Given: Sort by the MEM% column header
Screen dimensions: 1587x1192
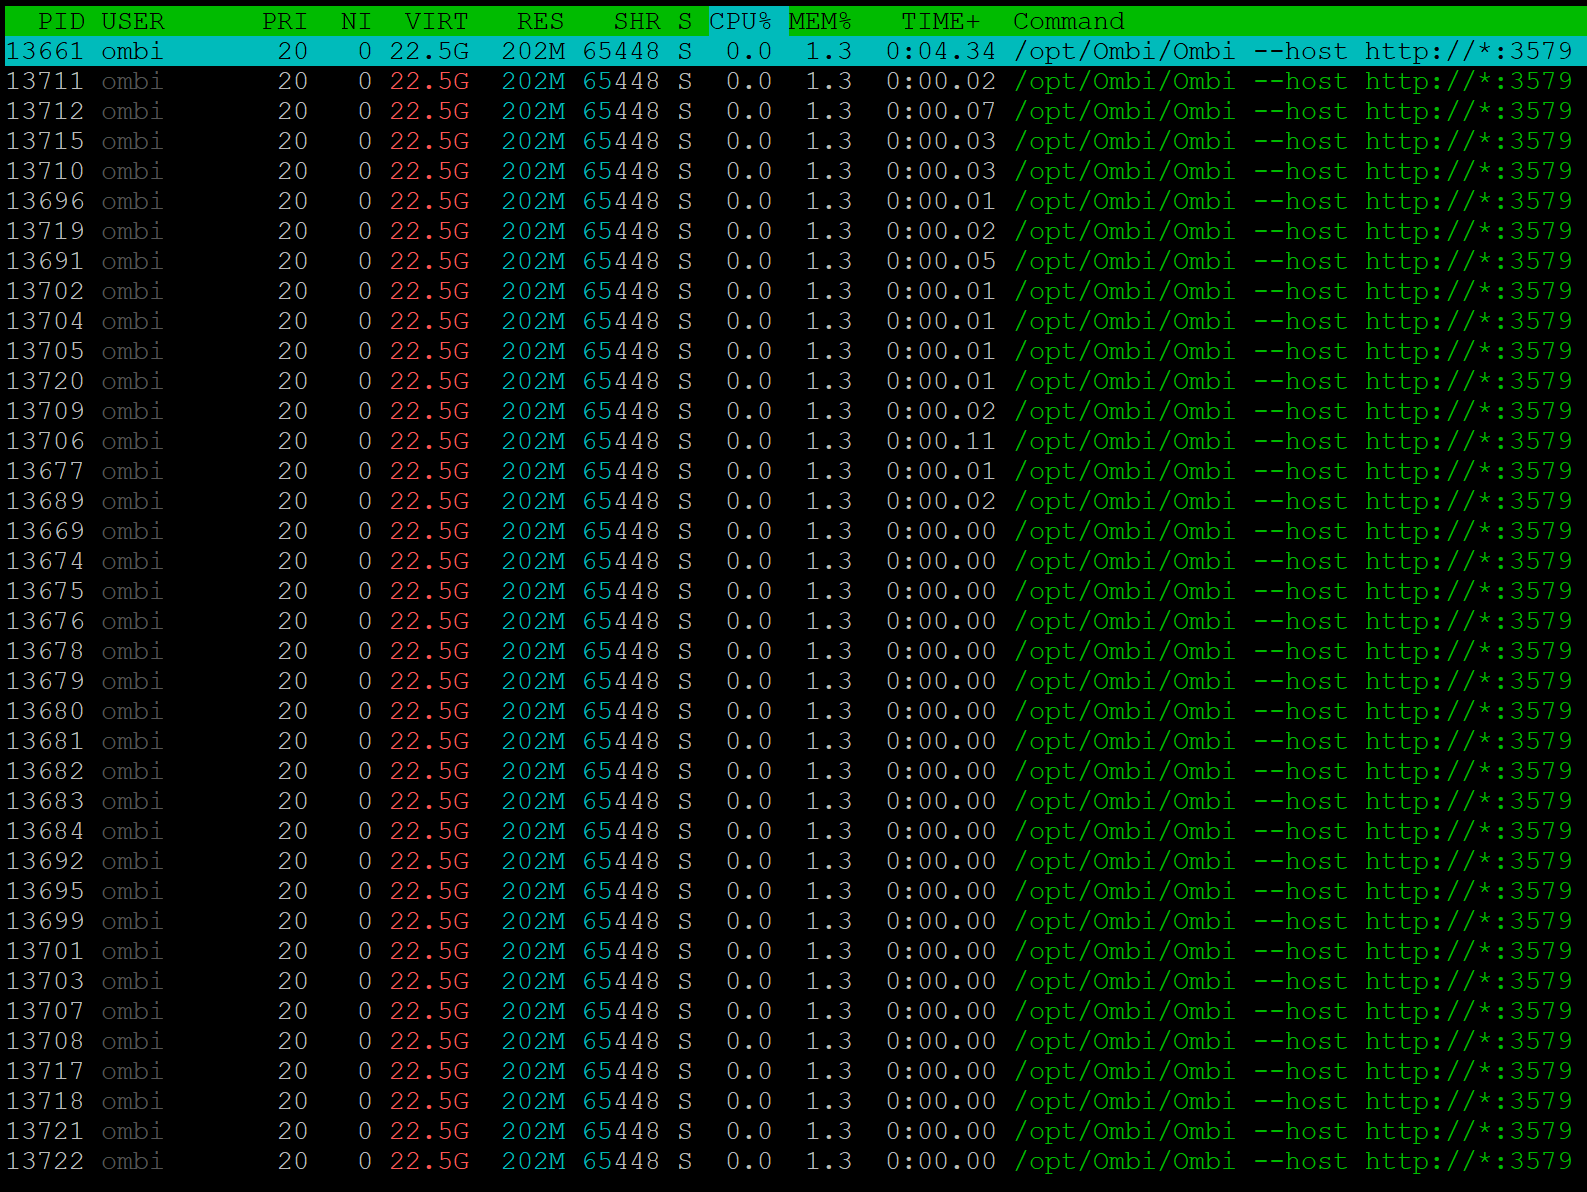Looking at the screenshot, I should click(x=820, y=21).
